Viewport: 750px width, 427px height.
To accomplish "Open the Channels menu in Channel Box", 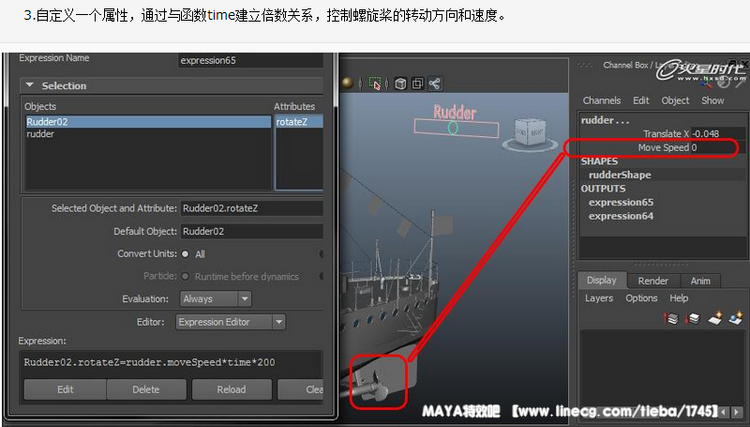I will point(602,101).
